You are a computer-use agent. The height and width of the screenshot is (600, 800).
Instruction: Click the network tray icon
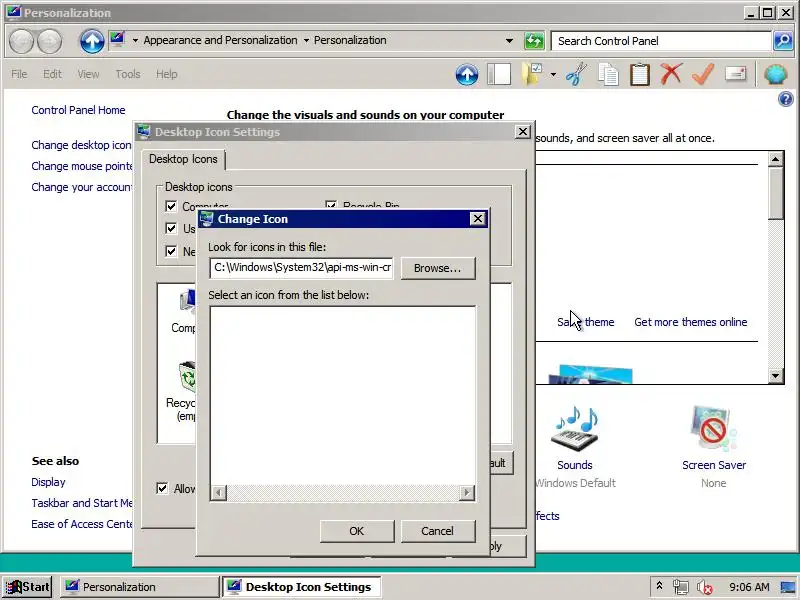tap(681, 587)
